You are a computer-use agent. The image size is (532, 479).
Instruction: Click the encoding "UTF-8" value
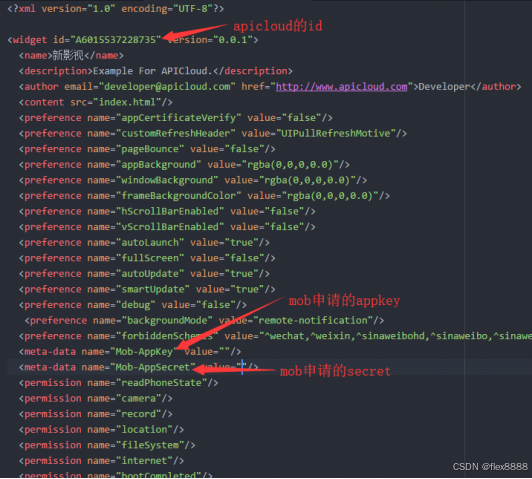[193, 9]
